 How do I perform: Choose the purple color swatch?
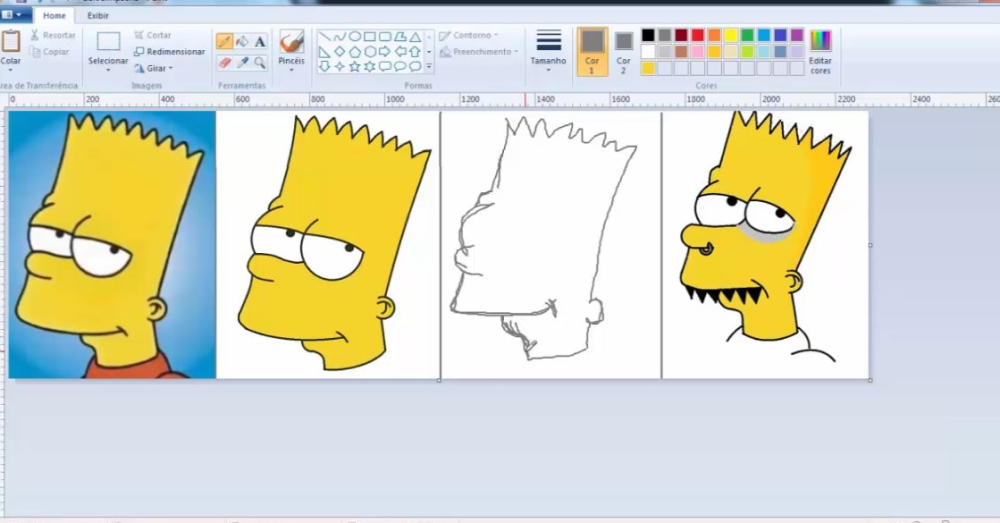point(797,35)
